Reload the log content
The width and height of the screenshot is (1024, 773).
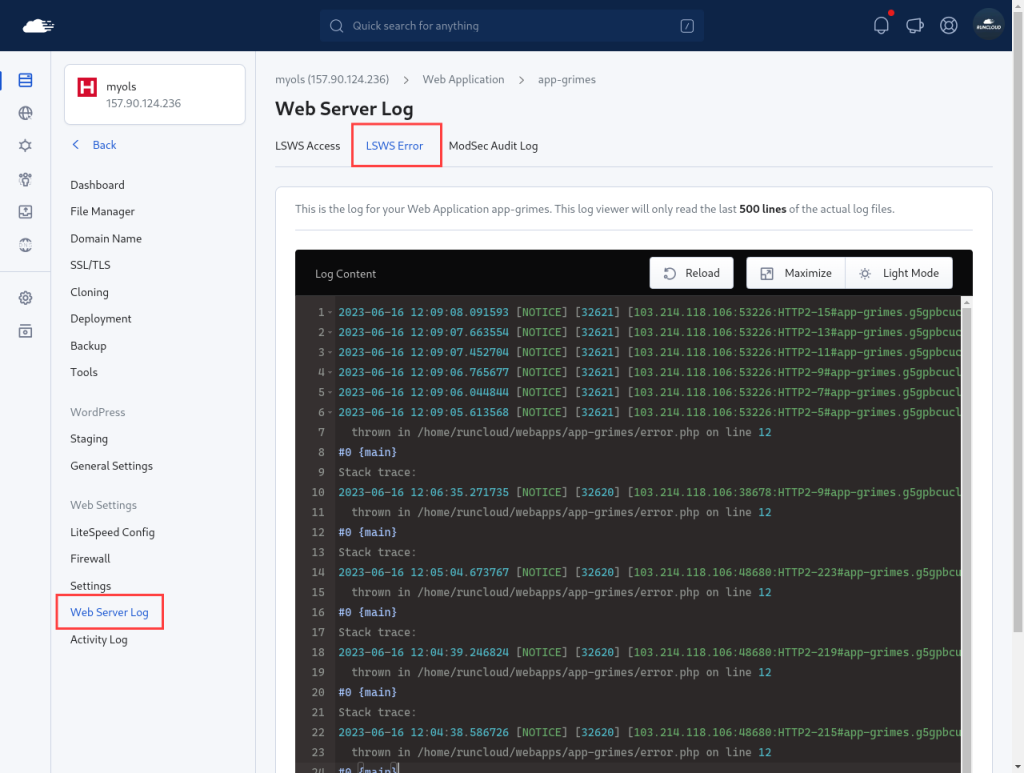(x=691, y=273)
